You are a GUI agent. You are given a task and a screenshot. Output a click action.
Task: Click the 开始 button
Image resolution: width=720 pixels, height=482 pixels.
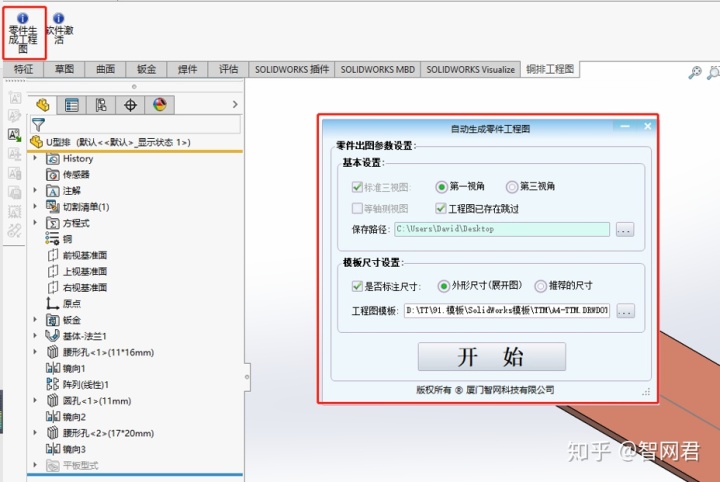click(x=492, y=357)
